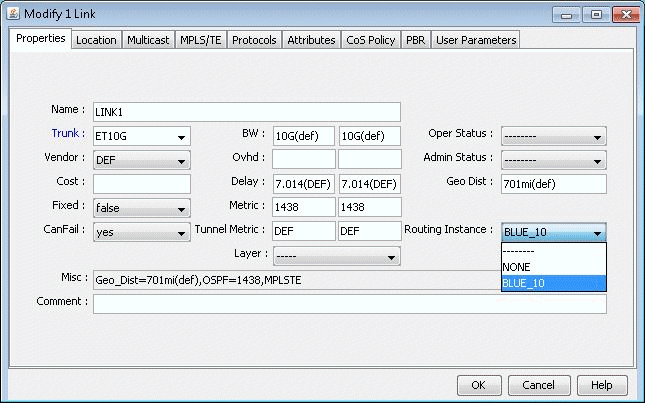Confirm changes with OK button
Viewport: 645px width, 403px height.
(x=479, y=385)
